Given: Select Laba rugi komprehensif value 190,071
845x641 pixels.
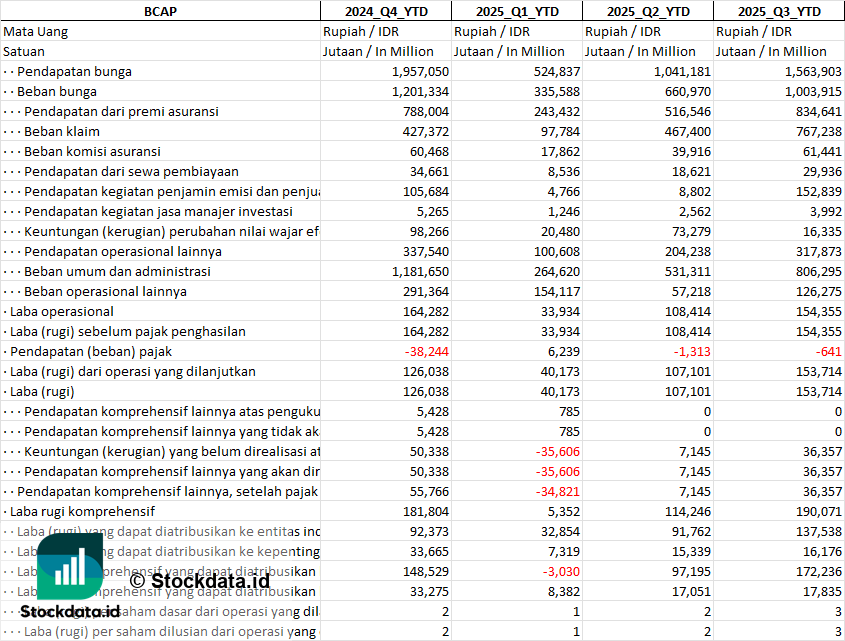Looking at the screenshot, I should coord(818,512).
